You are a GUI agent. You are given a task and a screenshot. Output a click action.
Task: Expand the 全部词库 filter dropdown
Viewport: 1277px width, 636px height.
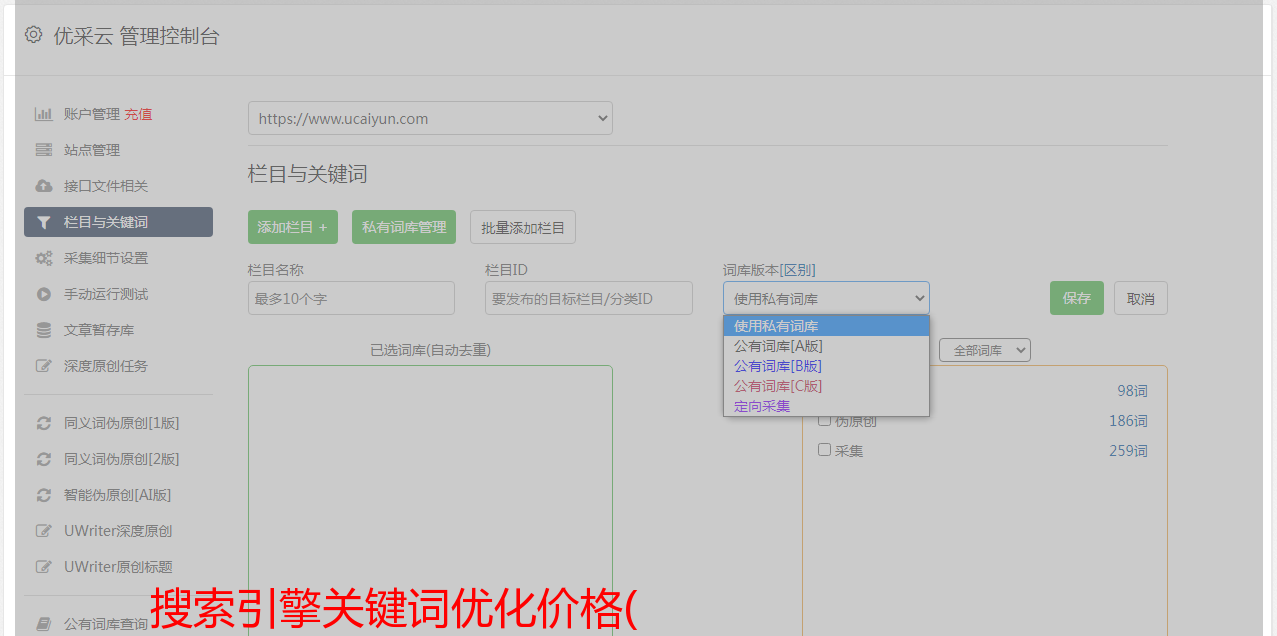click(x=984, y=350)
